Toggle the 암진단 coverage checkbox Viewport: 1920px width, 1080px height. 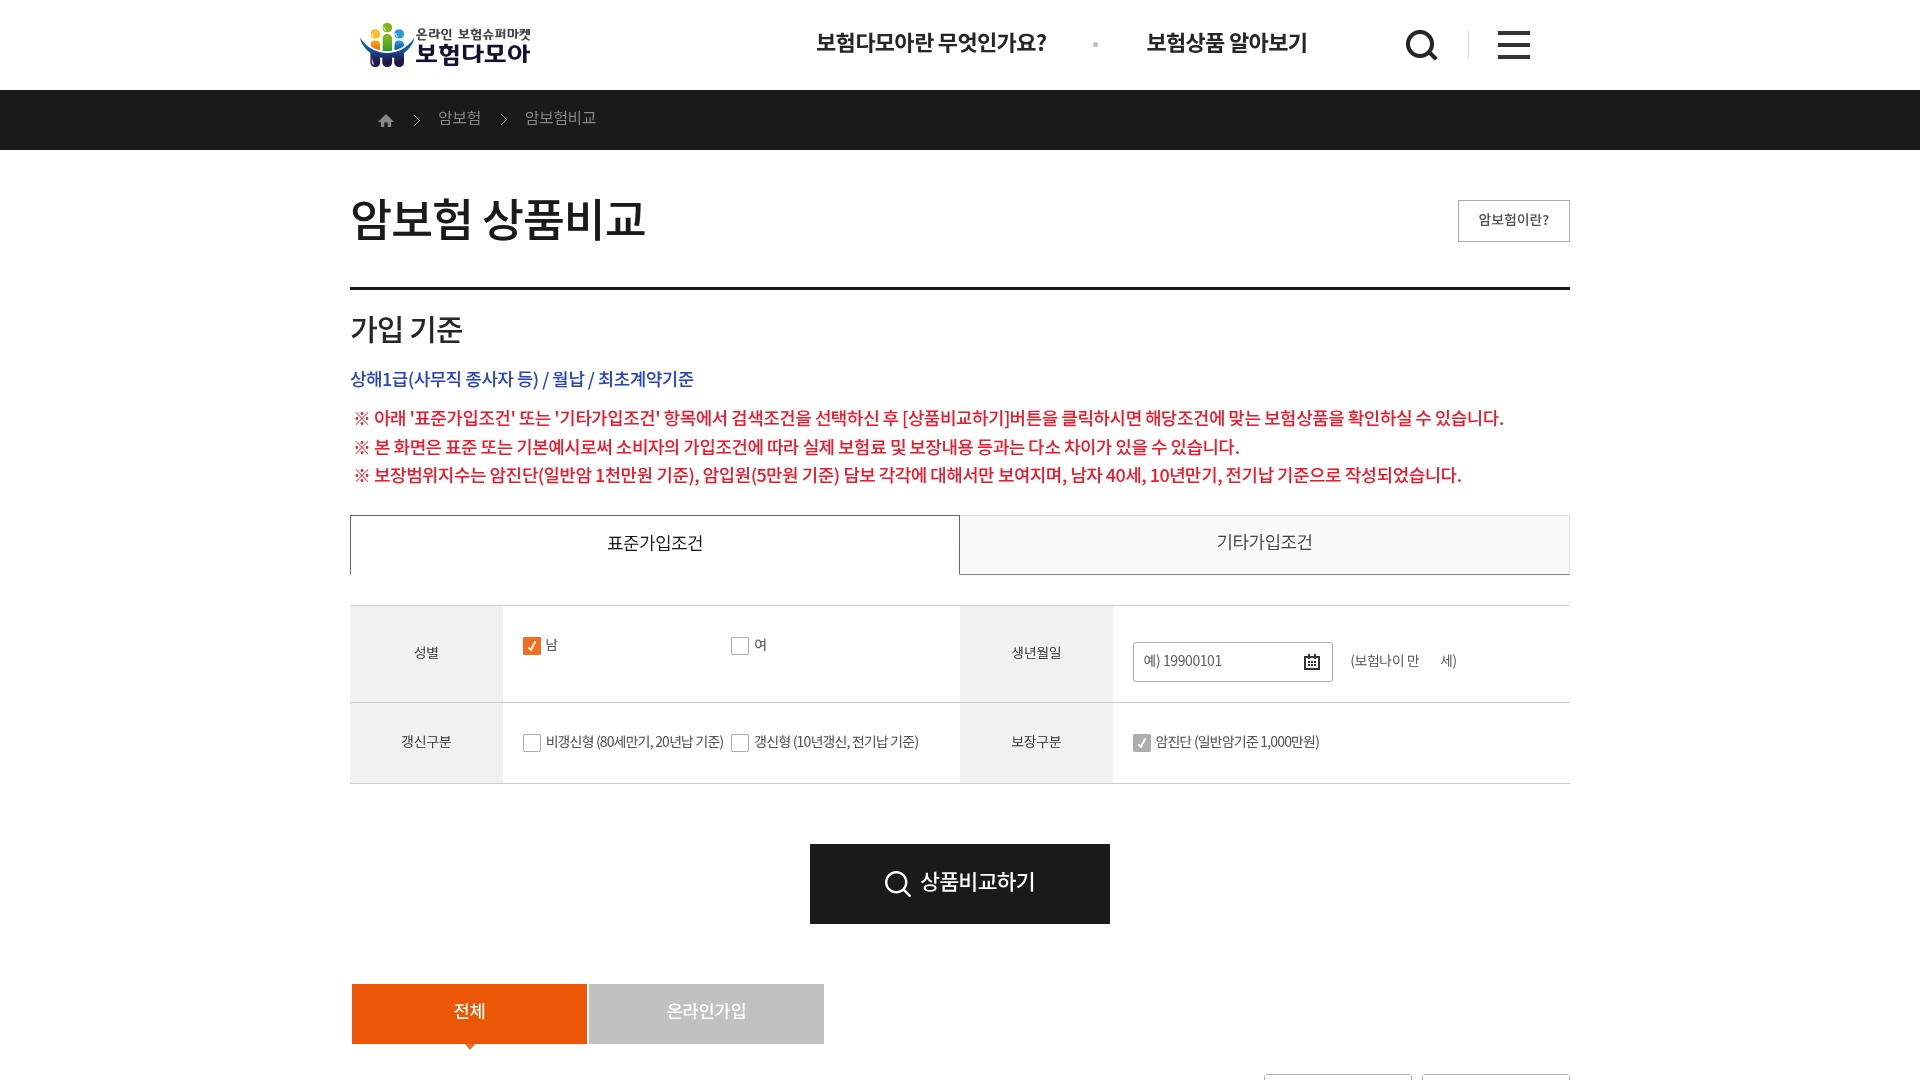(x=1142, y=743)
